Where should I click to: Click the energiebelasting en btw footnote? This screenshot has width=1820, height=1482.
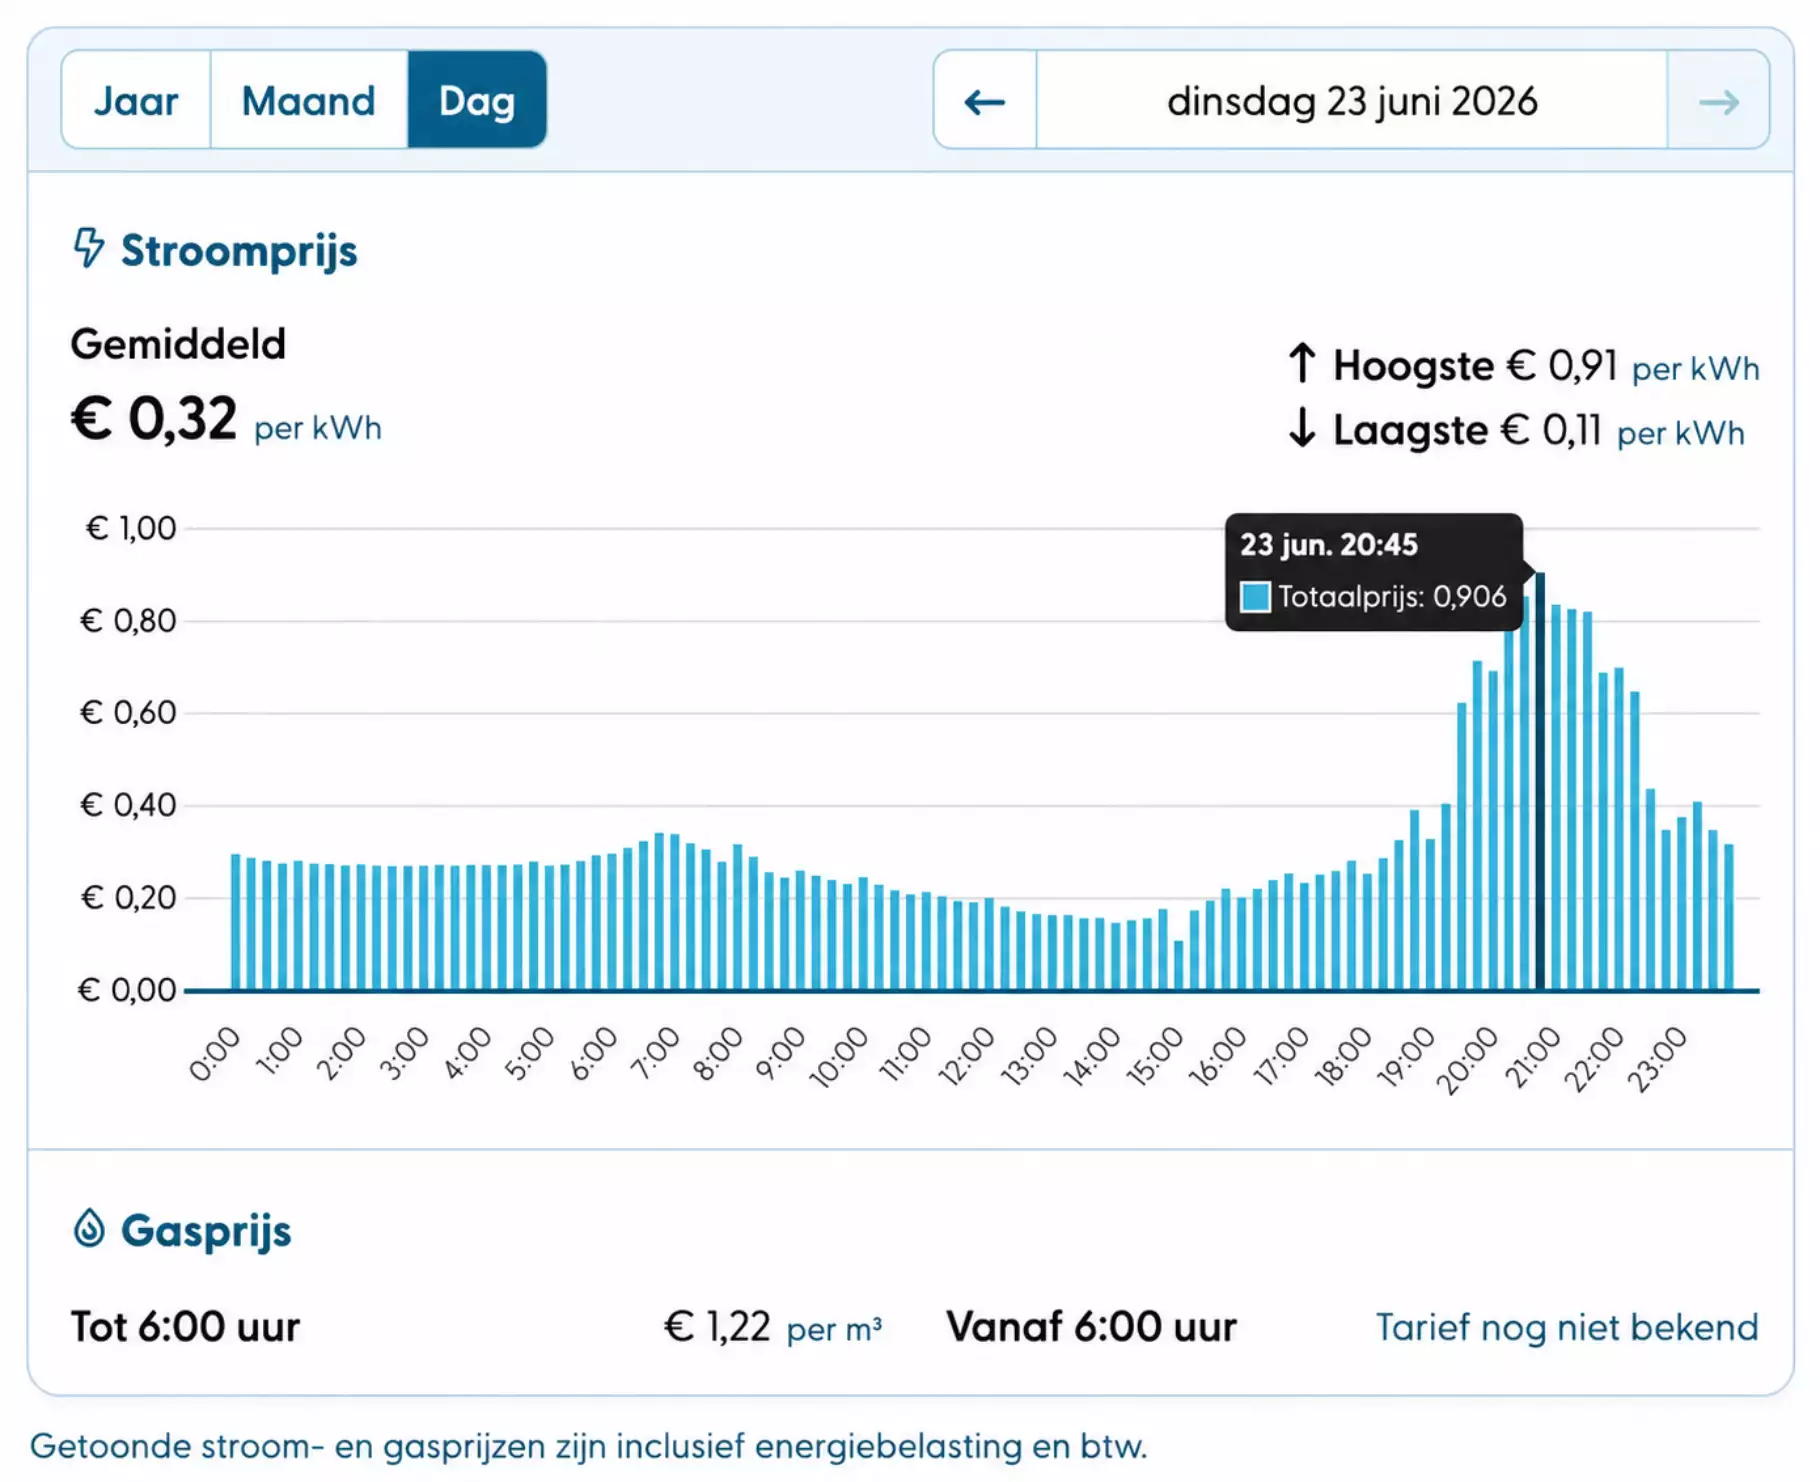588,1446
